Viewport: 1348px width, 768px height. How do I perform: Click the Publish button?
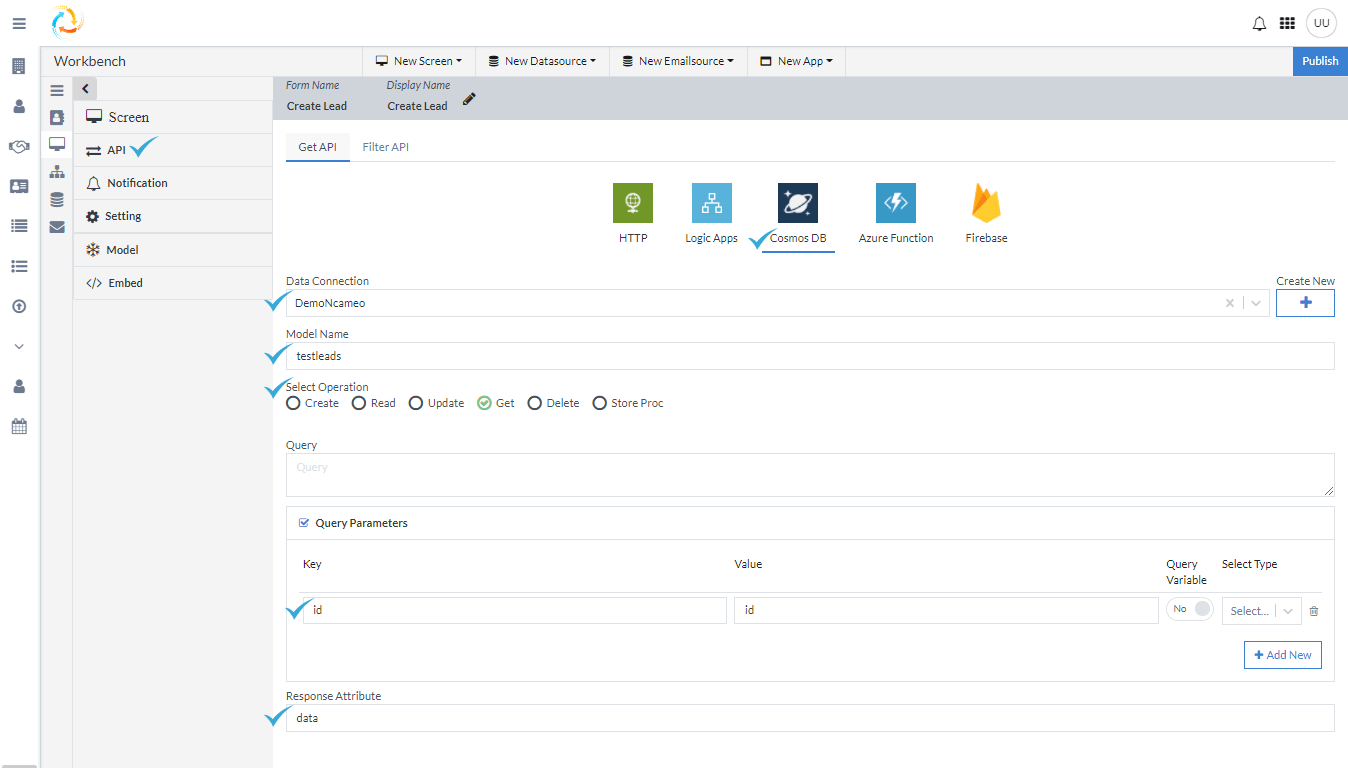(x=1320, y=61)
